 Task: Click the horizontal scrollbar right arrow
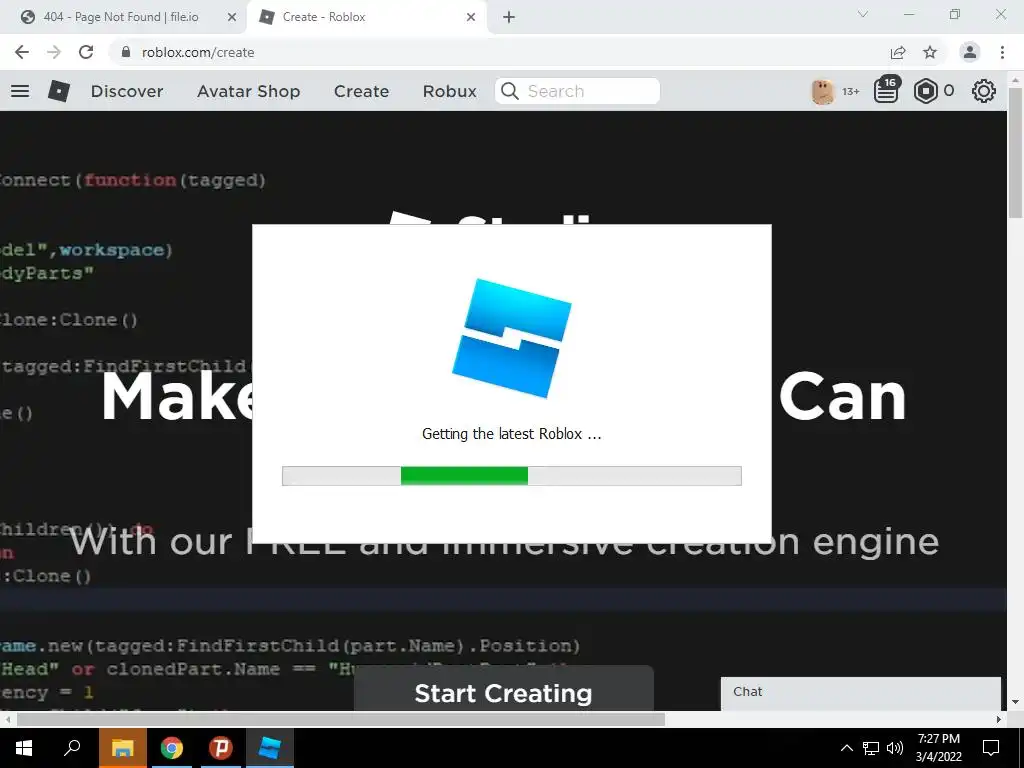coord(999,720)
